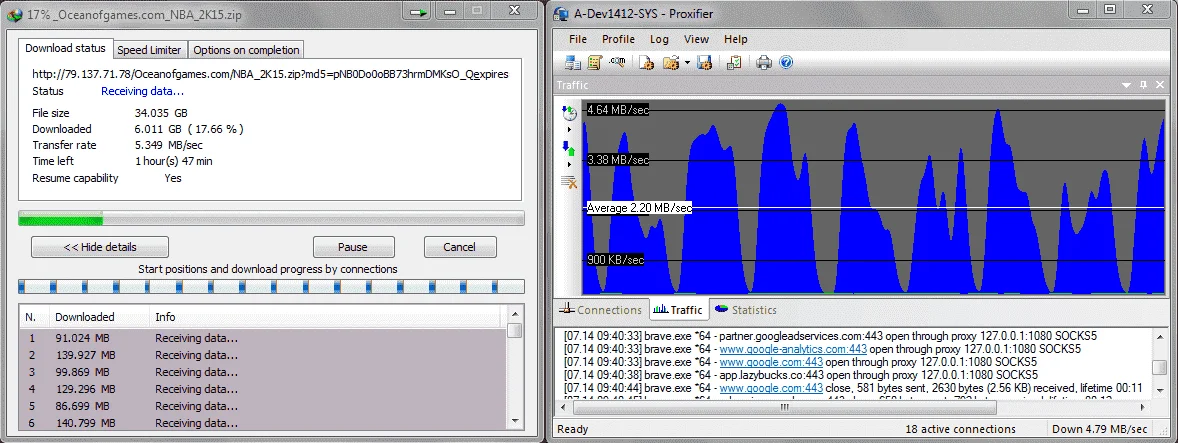Image resolution: width=1178 pixels, height=443 pixels.
Task: Click the N. column header
Action: tap(34, 317)
